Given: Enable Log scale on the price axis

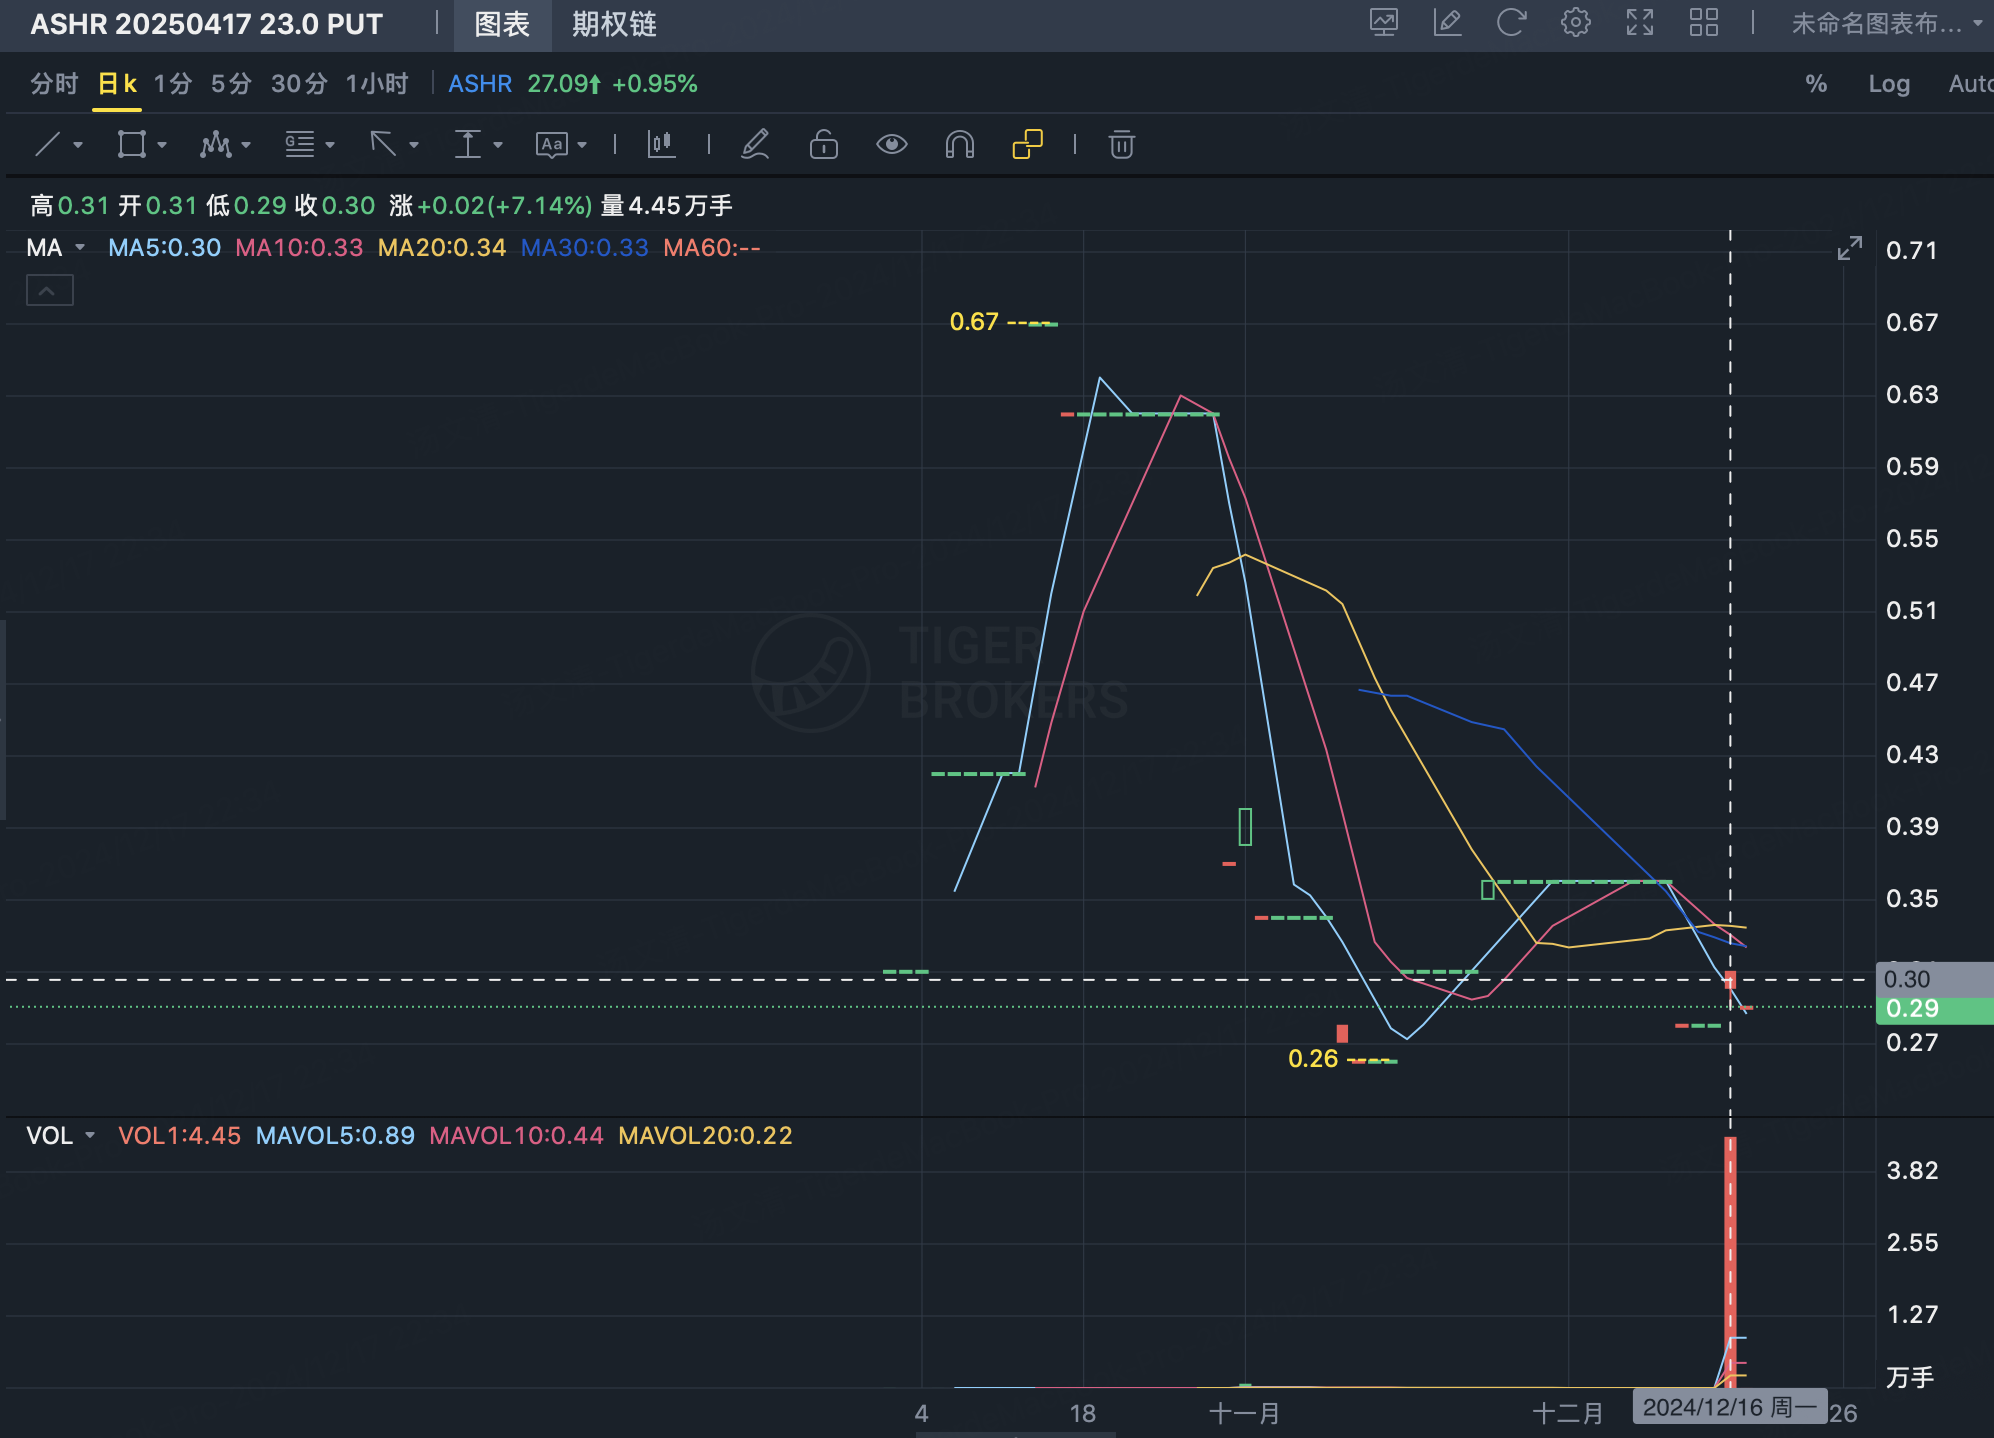Looking at the screenshot, I should 1888,84.
